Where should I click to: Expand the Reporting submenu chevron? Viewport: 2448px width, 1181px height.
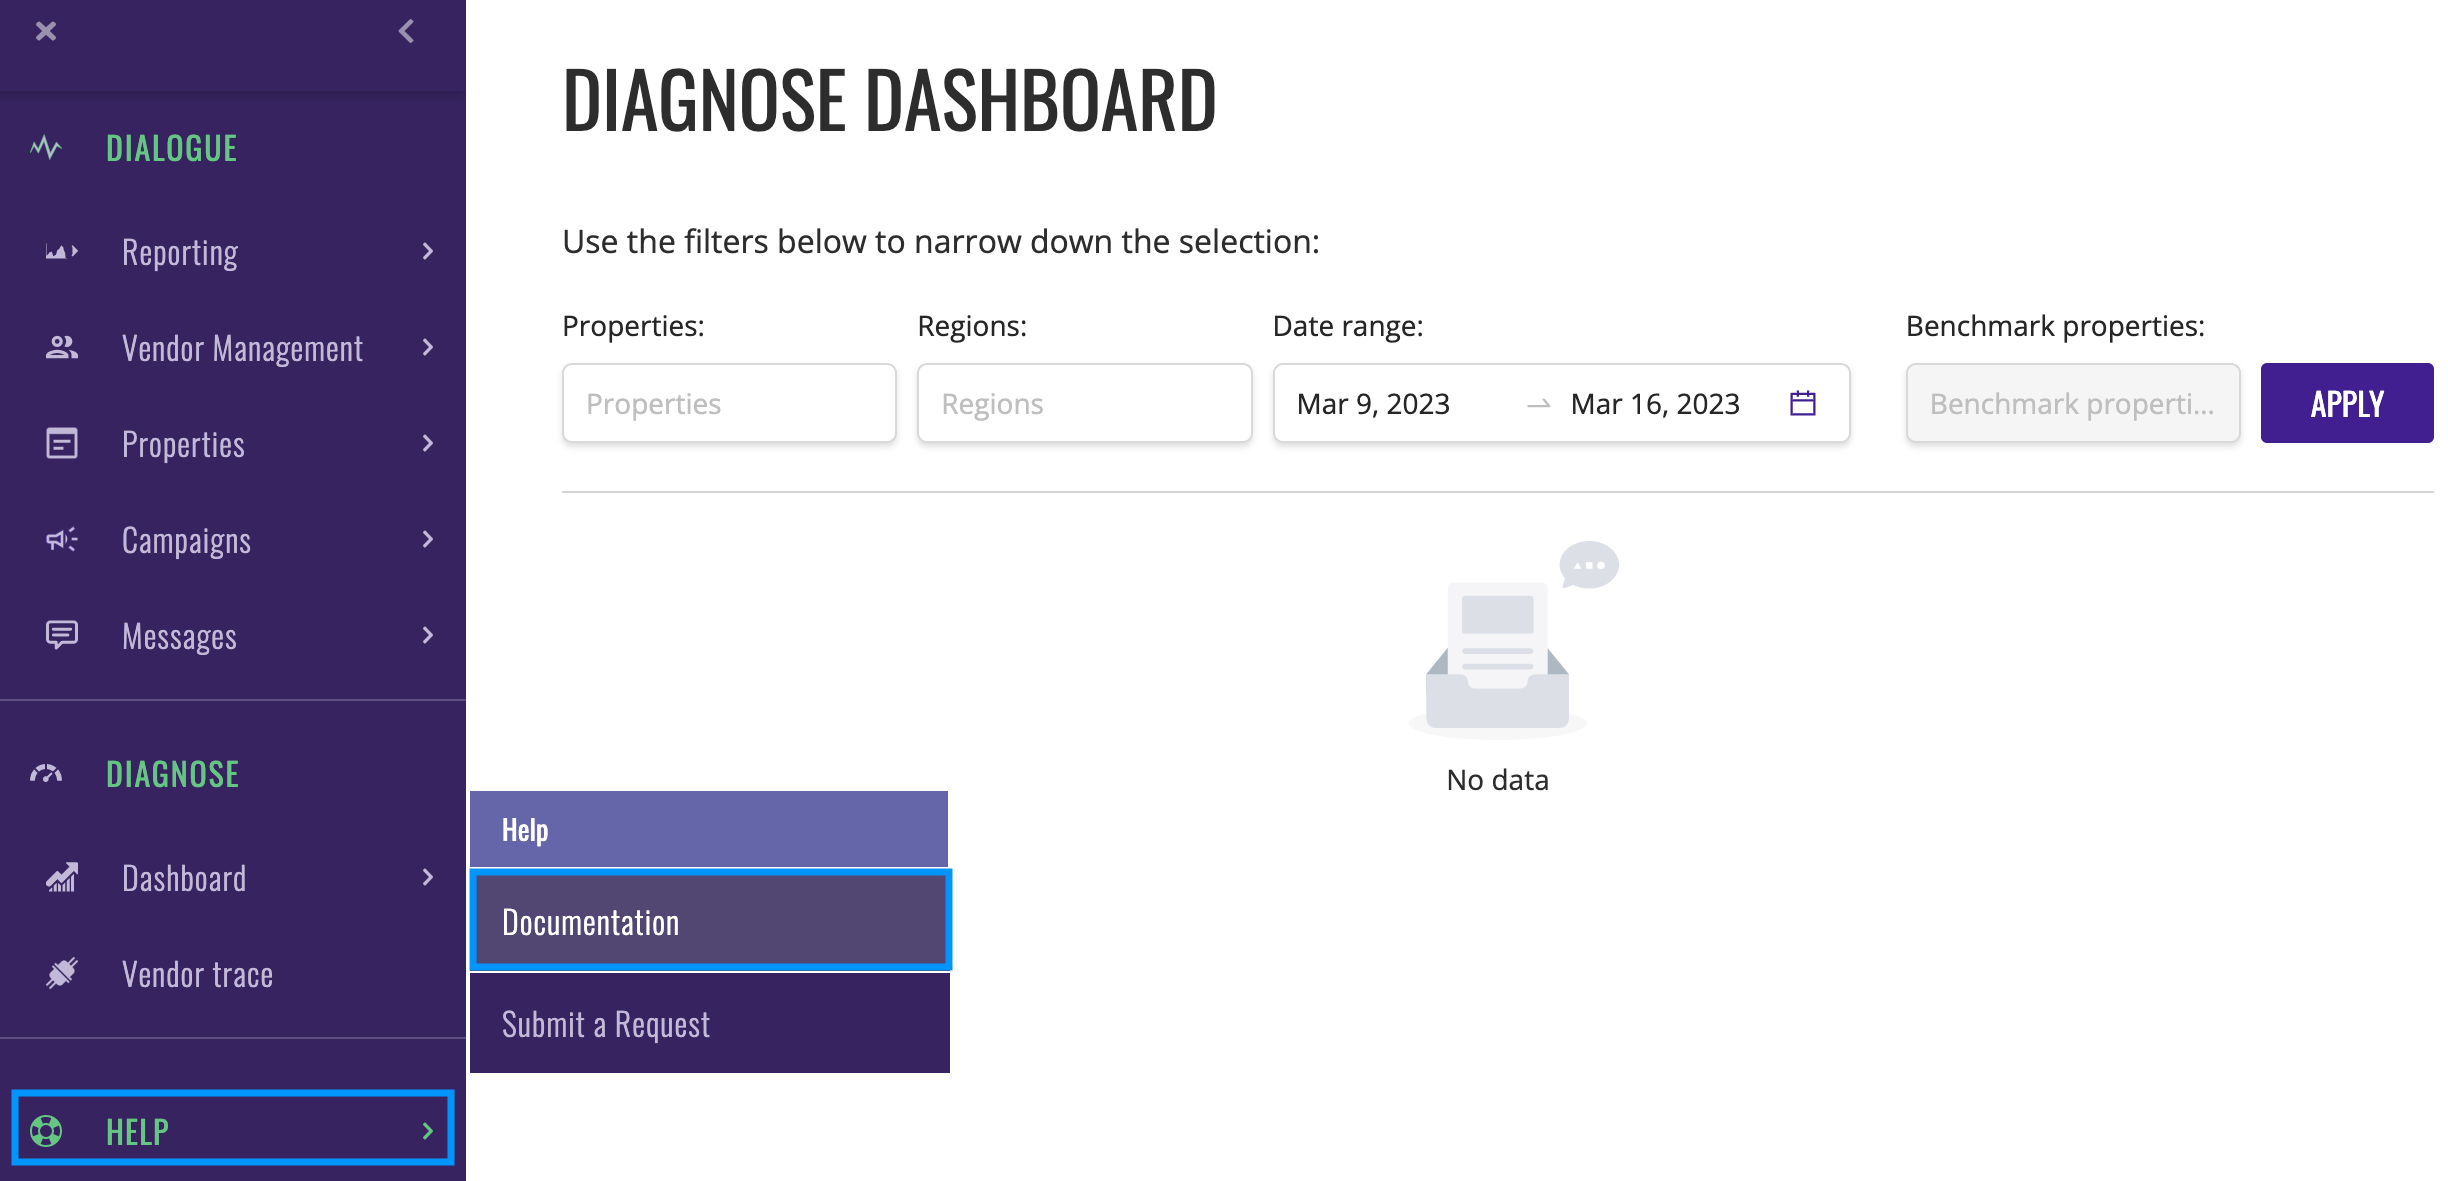tap(428, 251)
